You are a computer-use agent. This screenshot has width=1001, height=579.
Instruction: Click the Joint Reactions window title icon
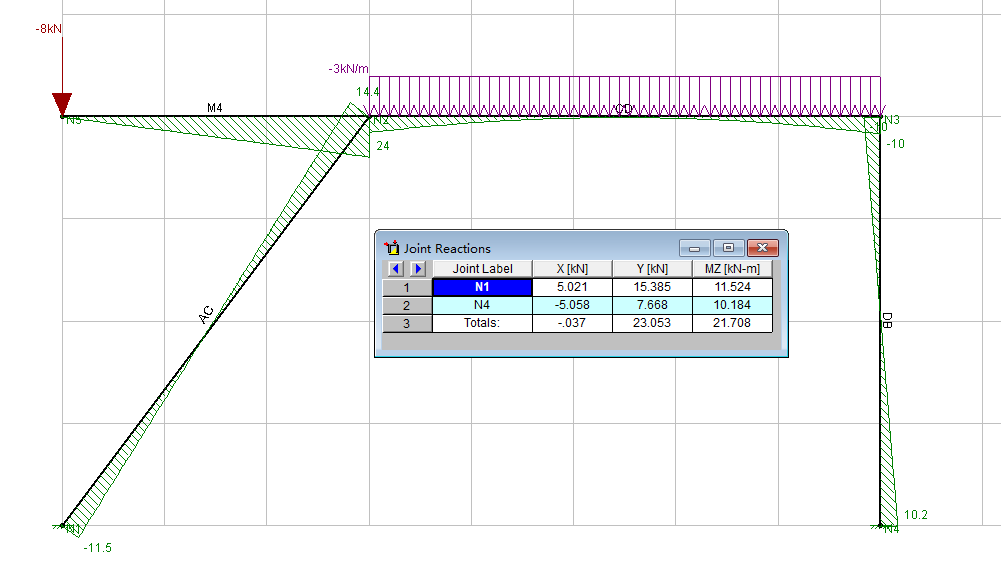click(392, 248)
